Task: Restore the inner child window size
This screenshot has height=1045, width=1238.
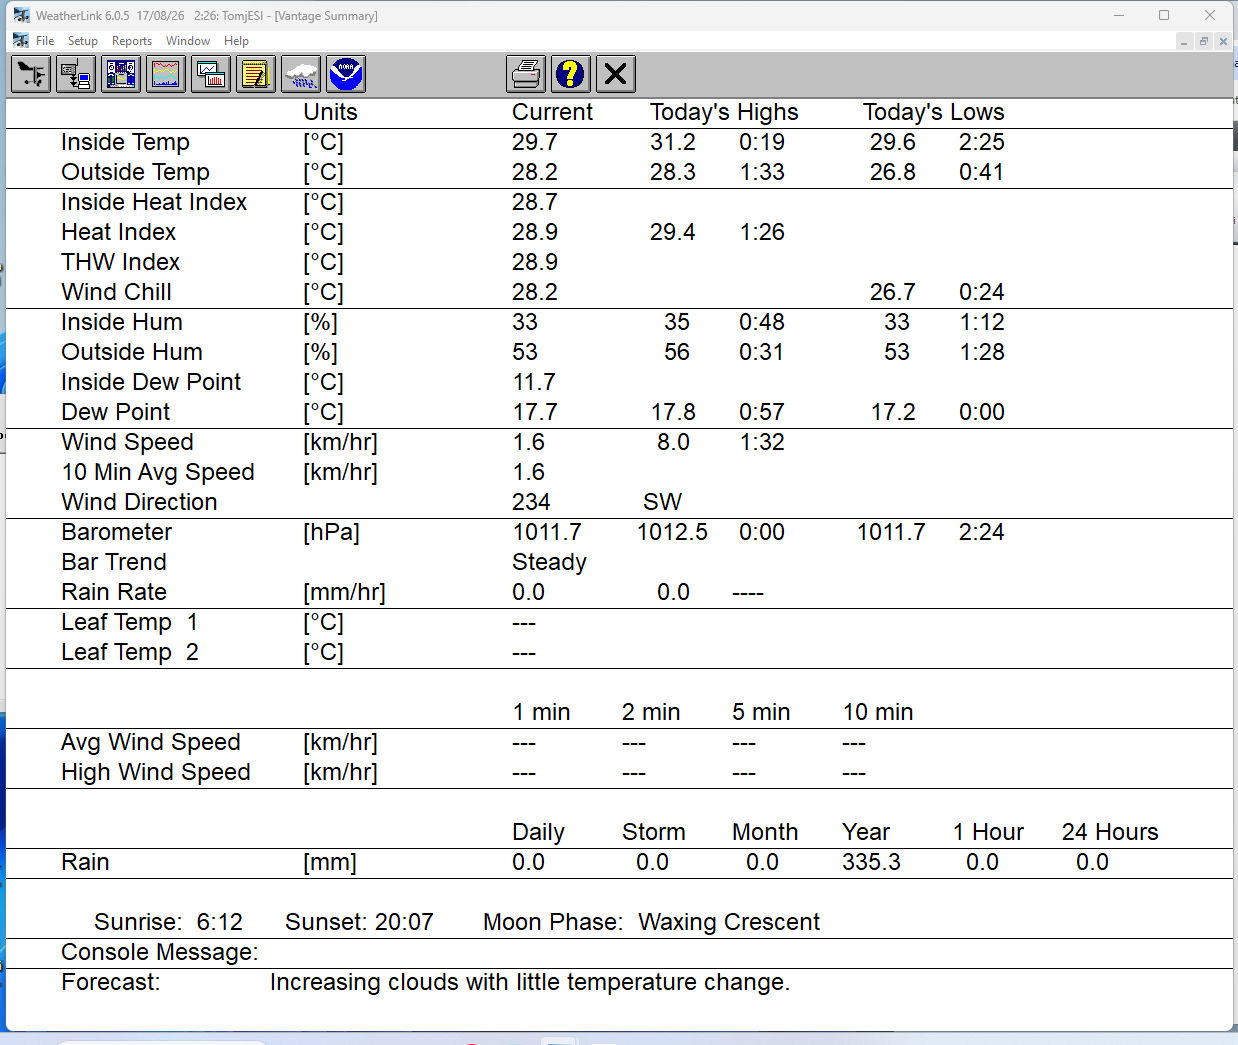Action: 1204,41
